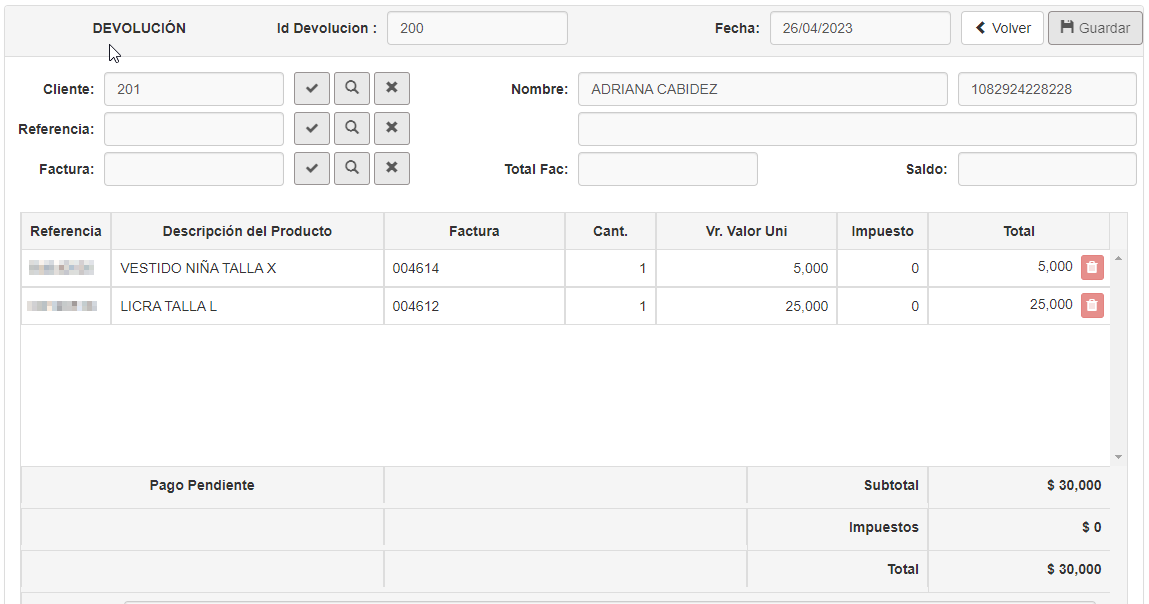The image size is (1149, 604).
Task: Clear the Factura field with X icon
Action: click(x=392, y=169)
